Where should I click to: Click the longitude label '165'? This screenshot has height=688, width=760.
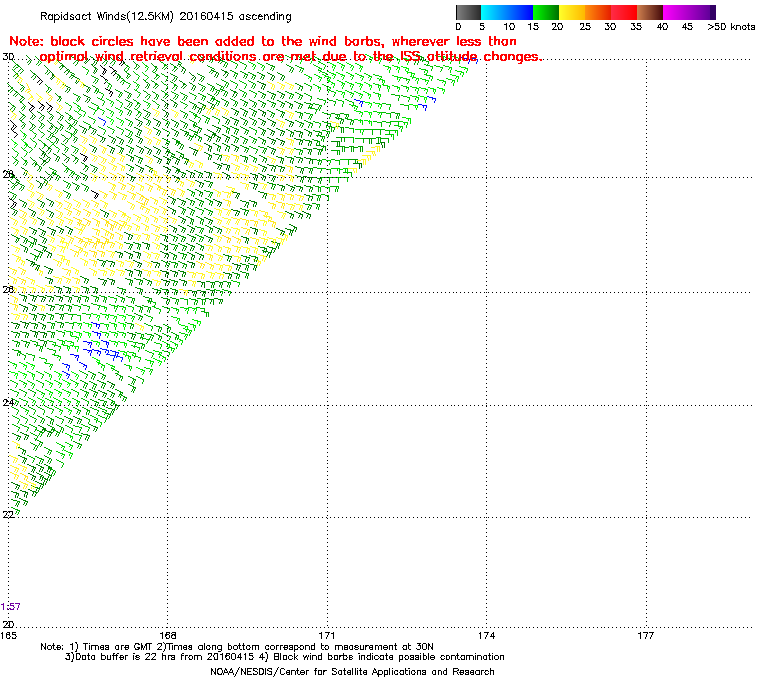tap(8, 636)
